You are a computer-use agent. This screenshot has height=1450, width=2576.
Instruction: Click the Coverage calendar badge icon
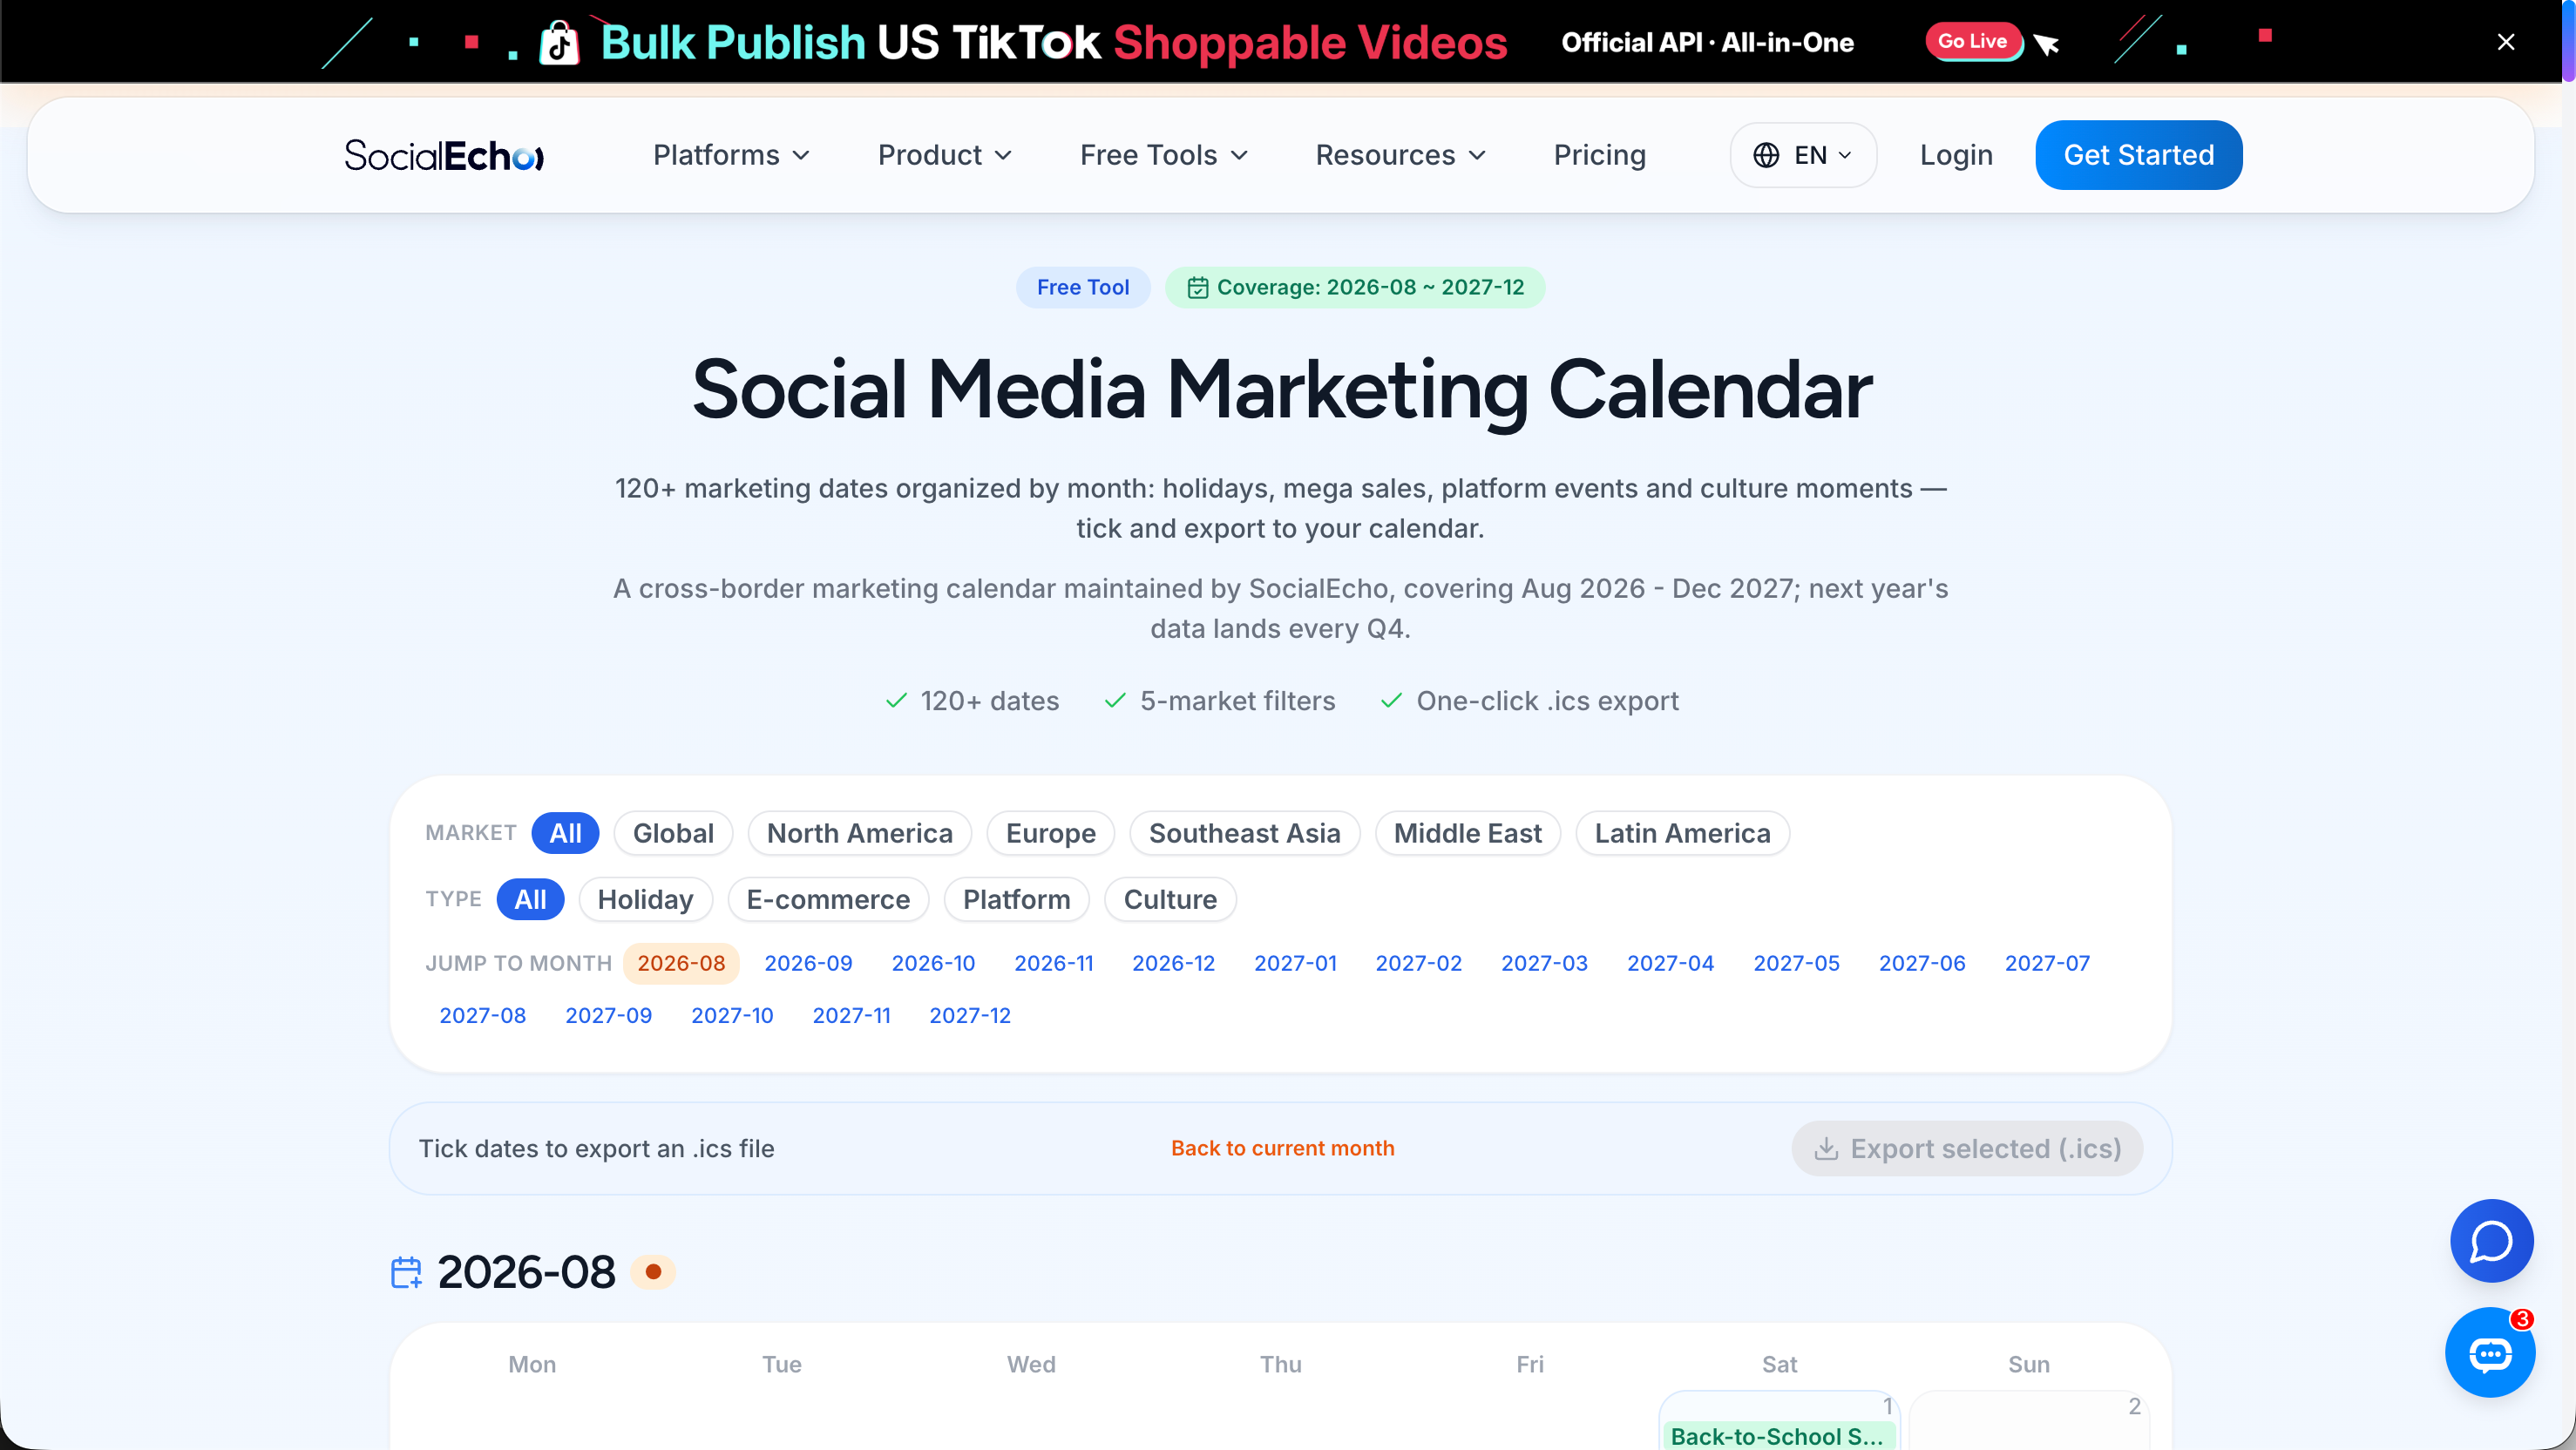pyautogui.click(x=1197, y=288)
